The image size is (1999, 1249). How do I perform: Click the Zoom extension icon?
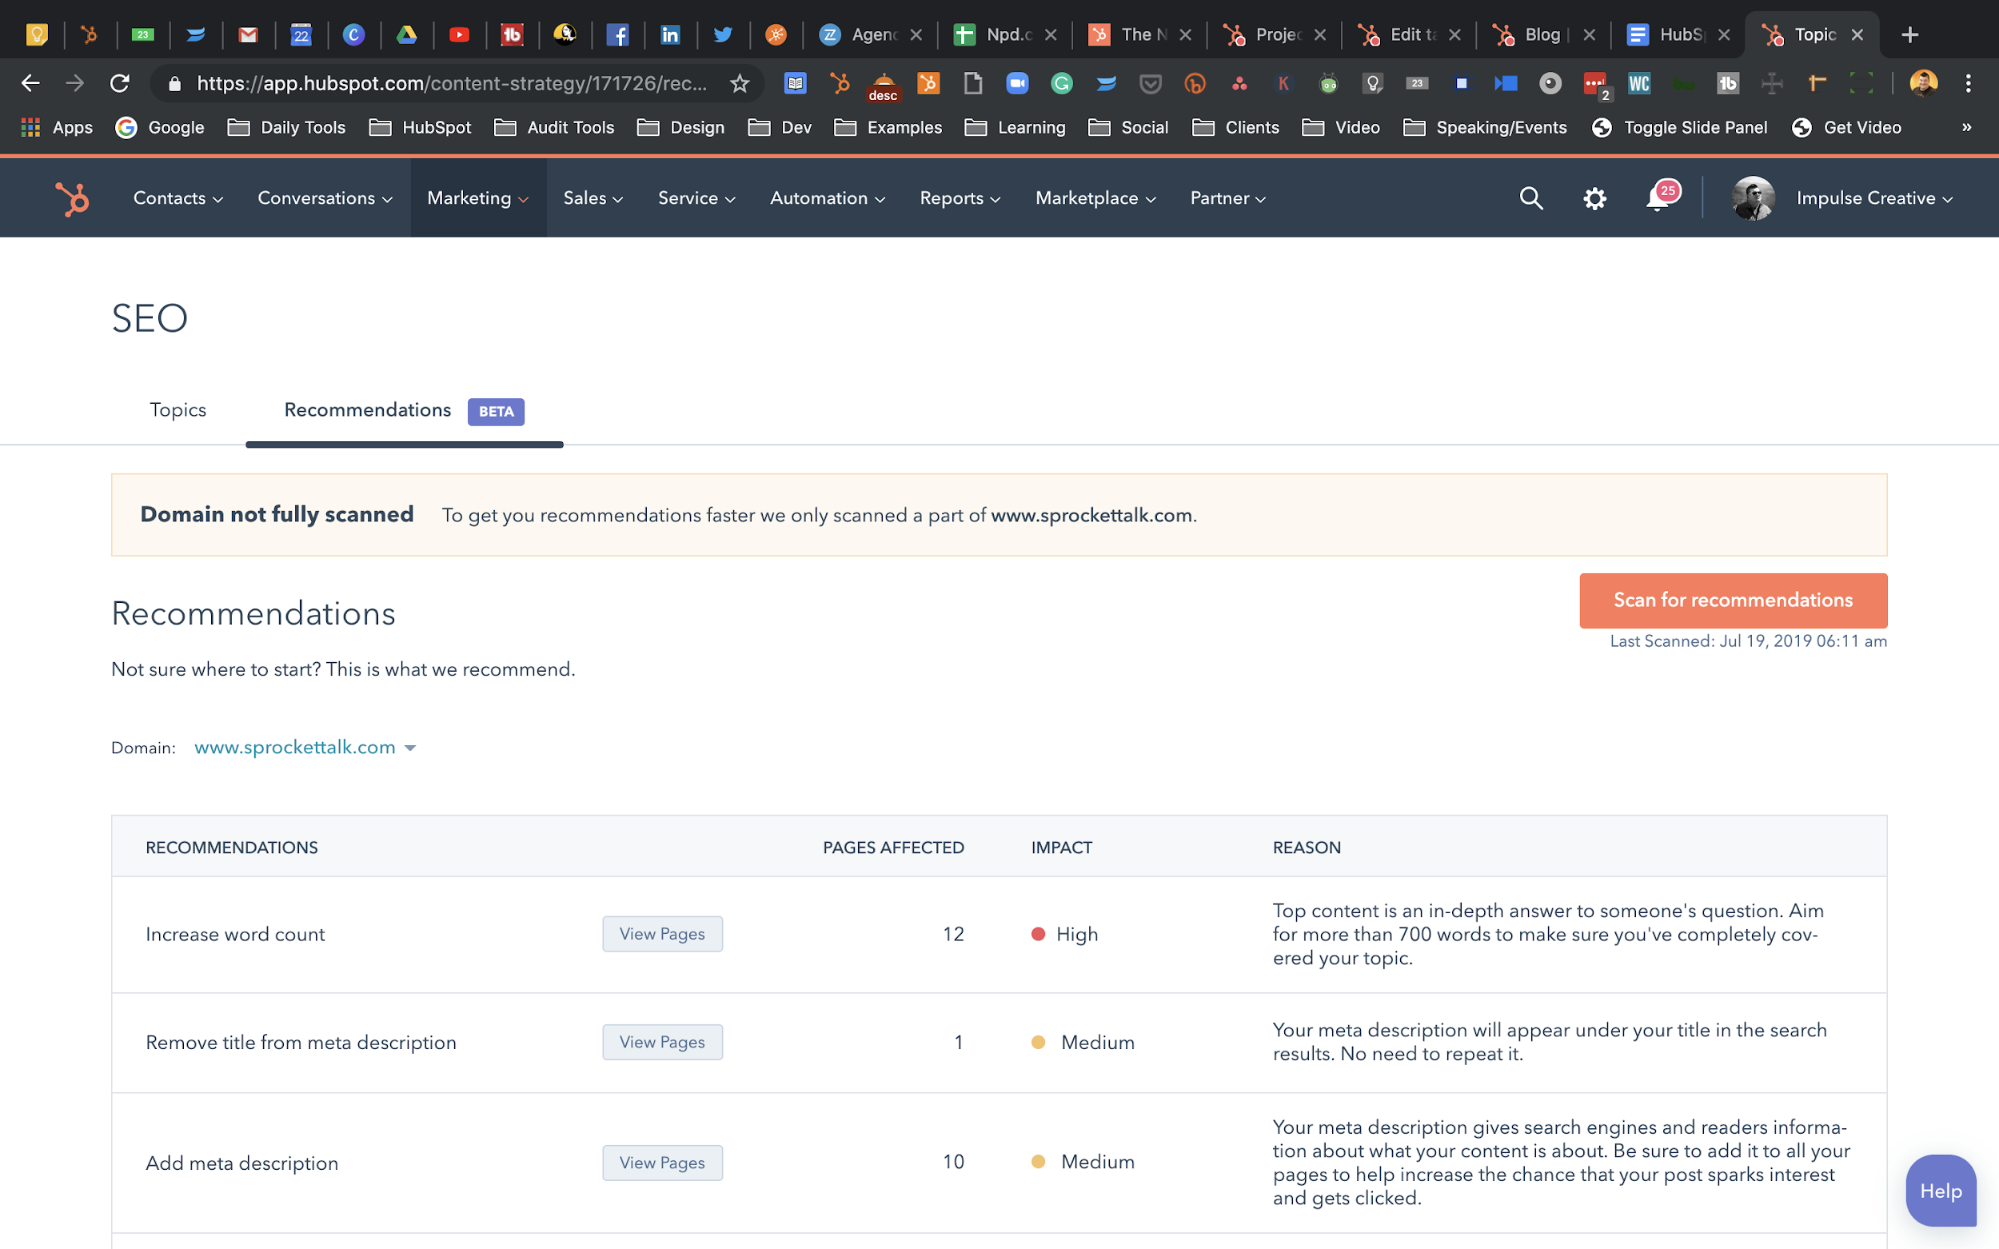tap(1017, 83)
